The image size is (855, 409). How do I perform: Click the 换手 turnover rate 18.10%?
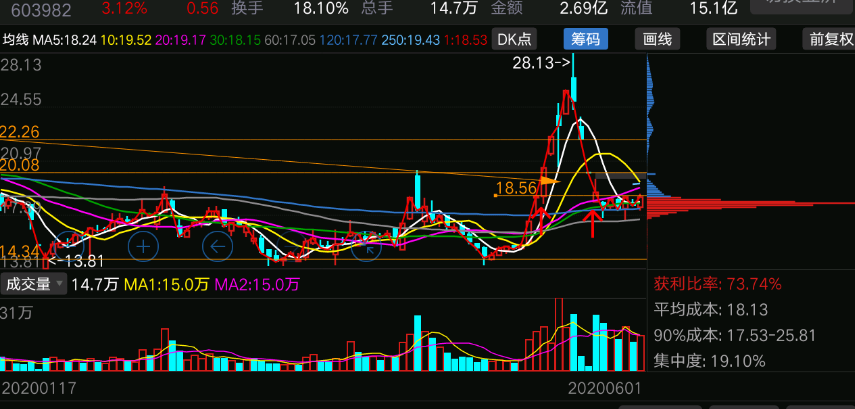coord(321,8)
